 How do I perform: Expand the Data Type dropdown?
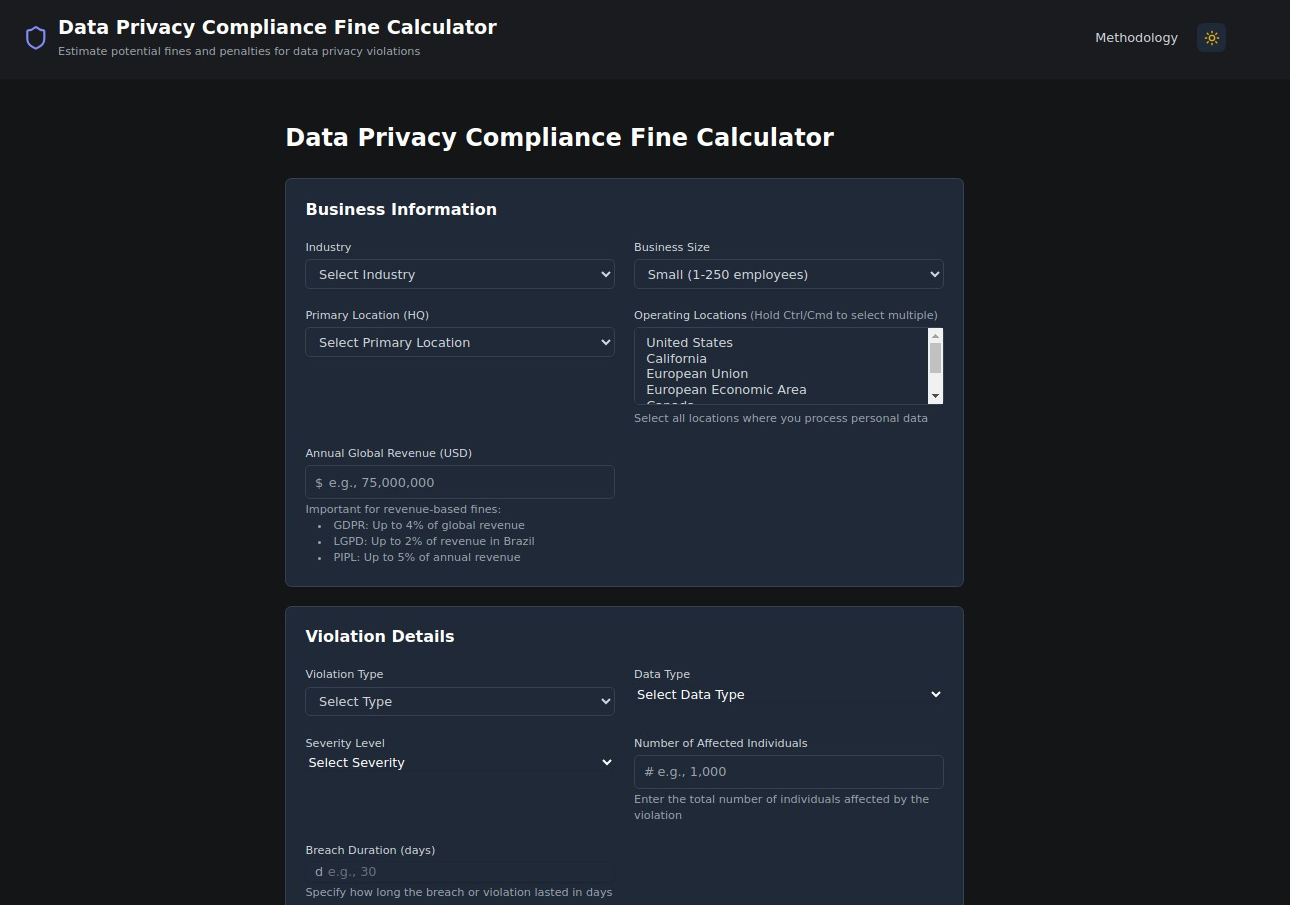(788, 695)
